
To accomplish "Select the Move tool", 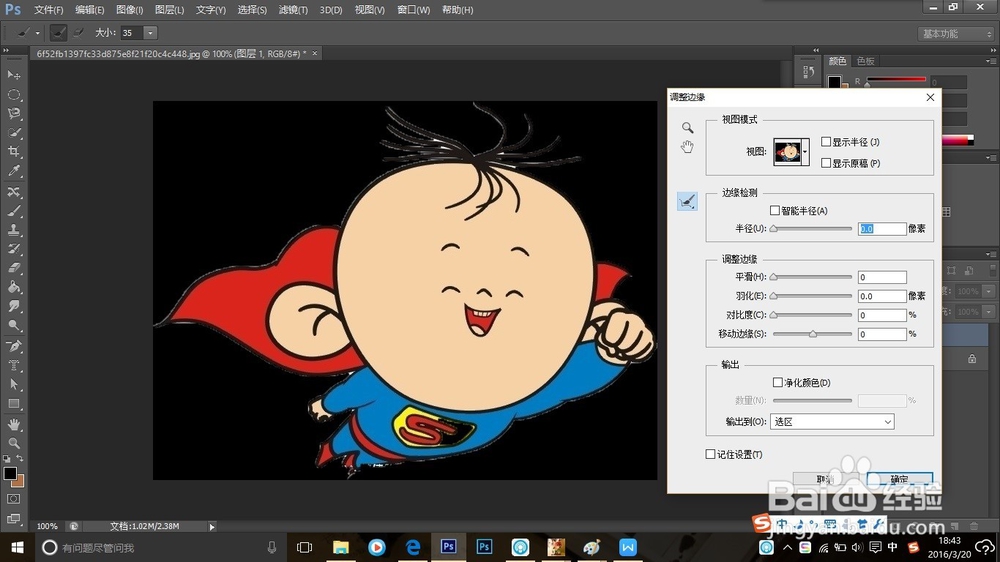I will [13, 75].
